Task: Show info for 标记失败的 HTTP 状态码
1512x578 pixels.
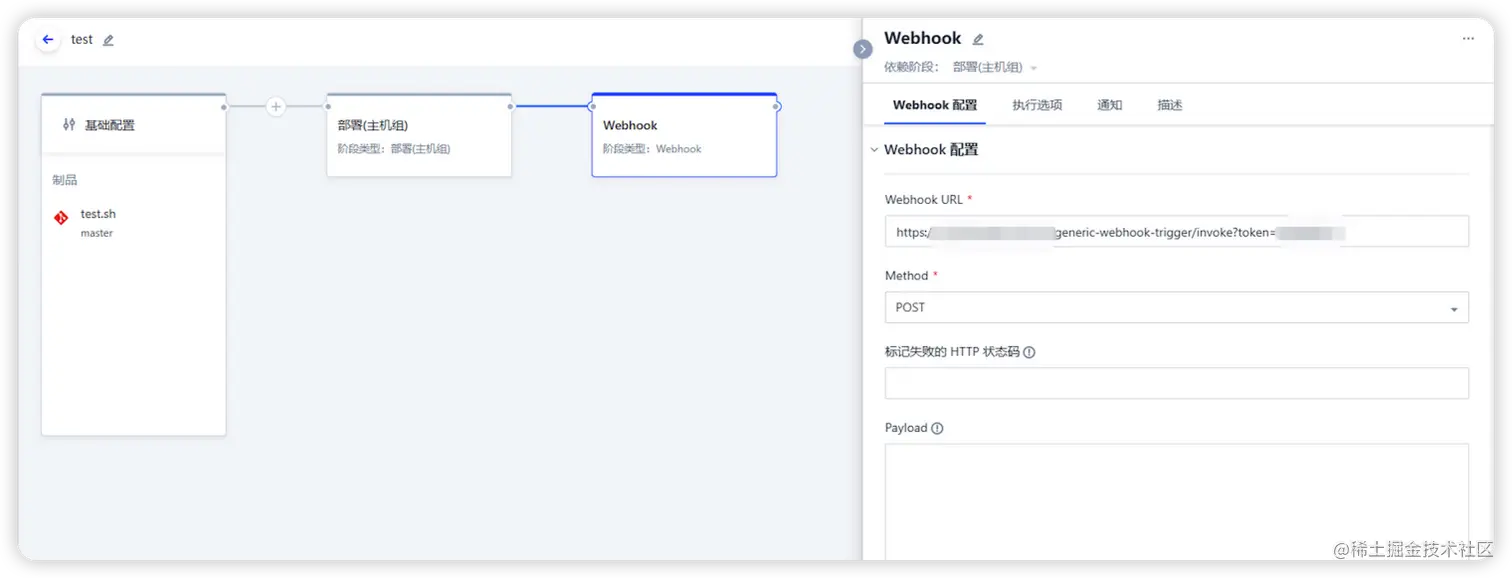Action: click(x=1029, y=352)
